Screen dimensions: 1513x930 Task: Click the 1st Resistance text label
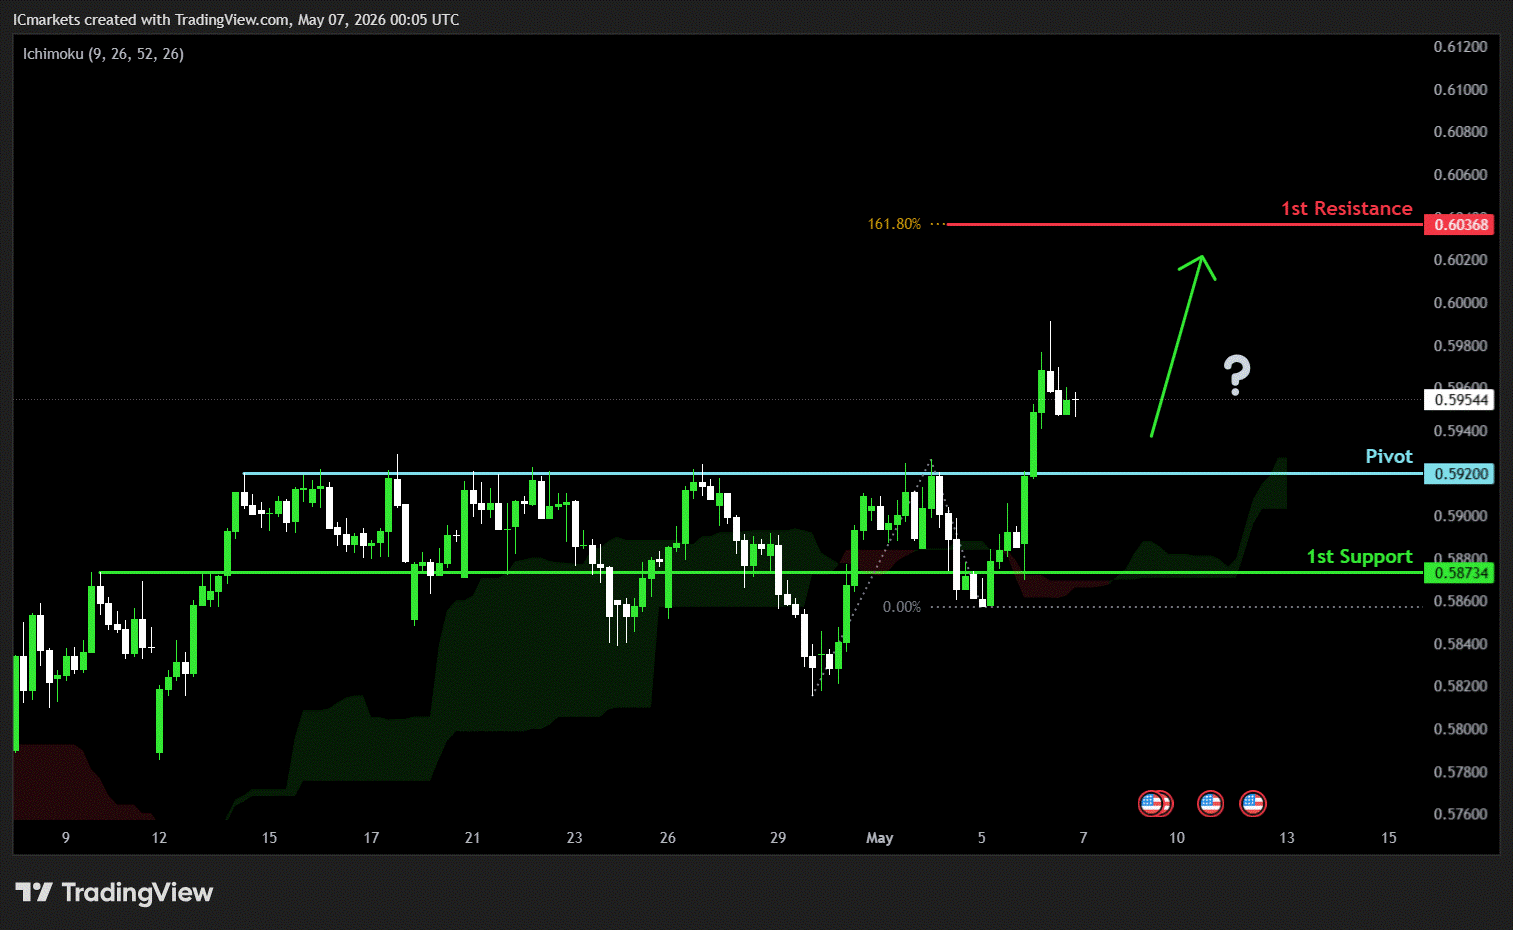coord(1347,208)
